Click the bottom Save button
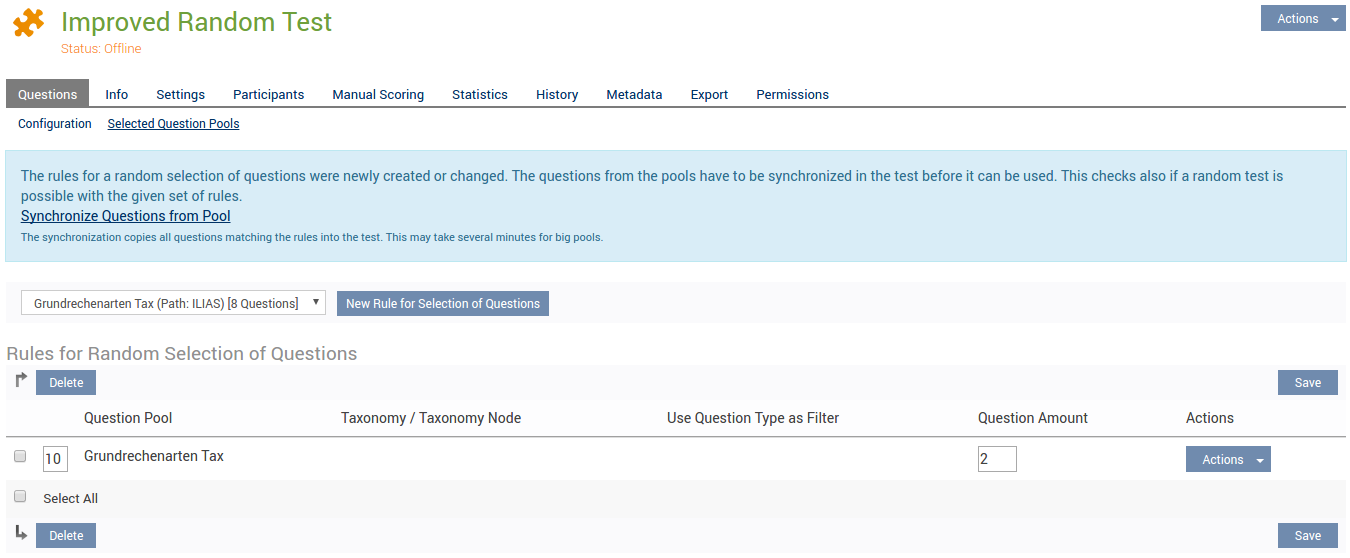 pos(1307,536)
